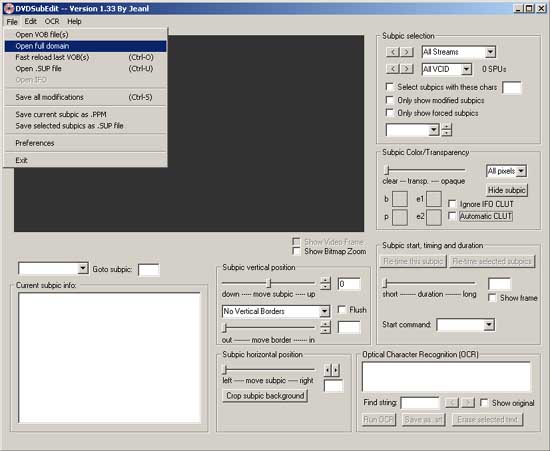This screenshot has width=550, height=451.
Task: Click the Save as .srt button
Action: 423,419
